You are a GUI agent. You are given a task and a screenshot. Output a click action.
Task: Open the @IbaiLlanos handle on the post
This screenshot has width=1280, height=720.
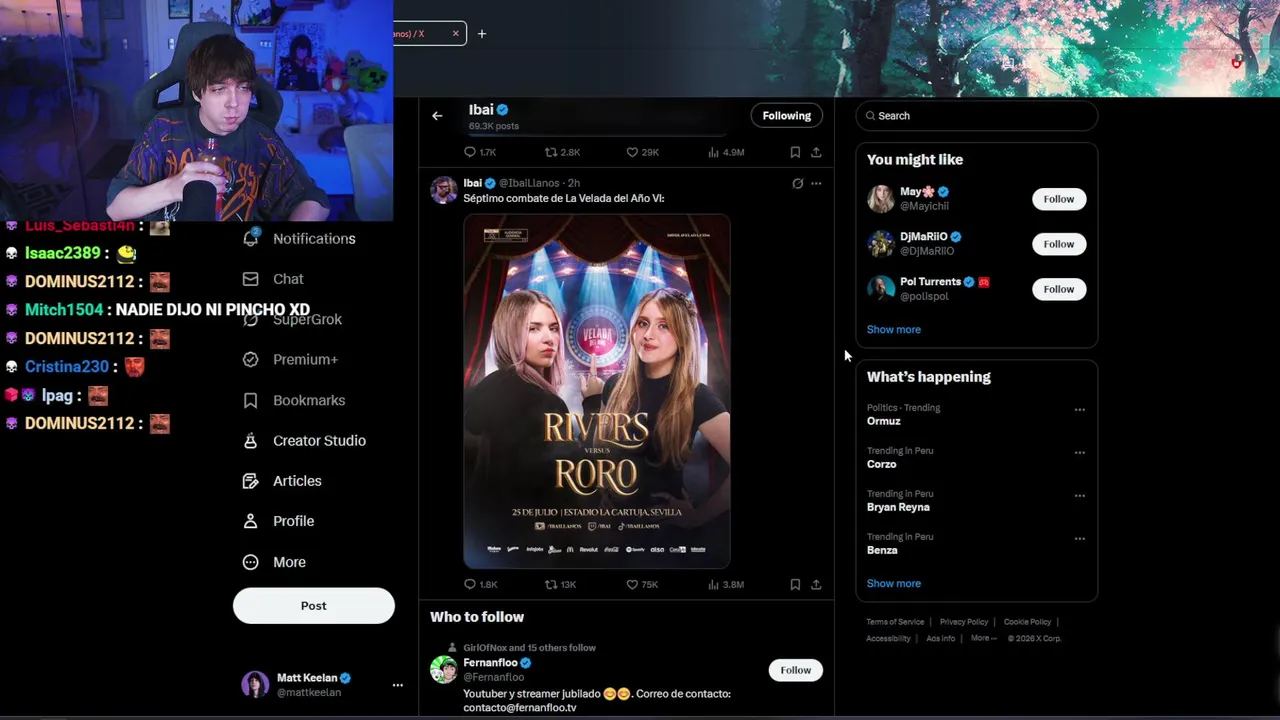click(529, 183)
